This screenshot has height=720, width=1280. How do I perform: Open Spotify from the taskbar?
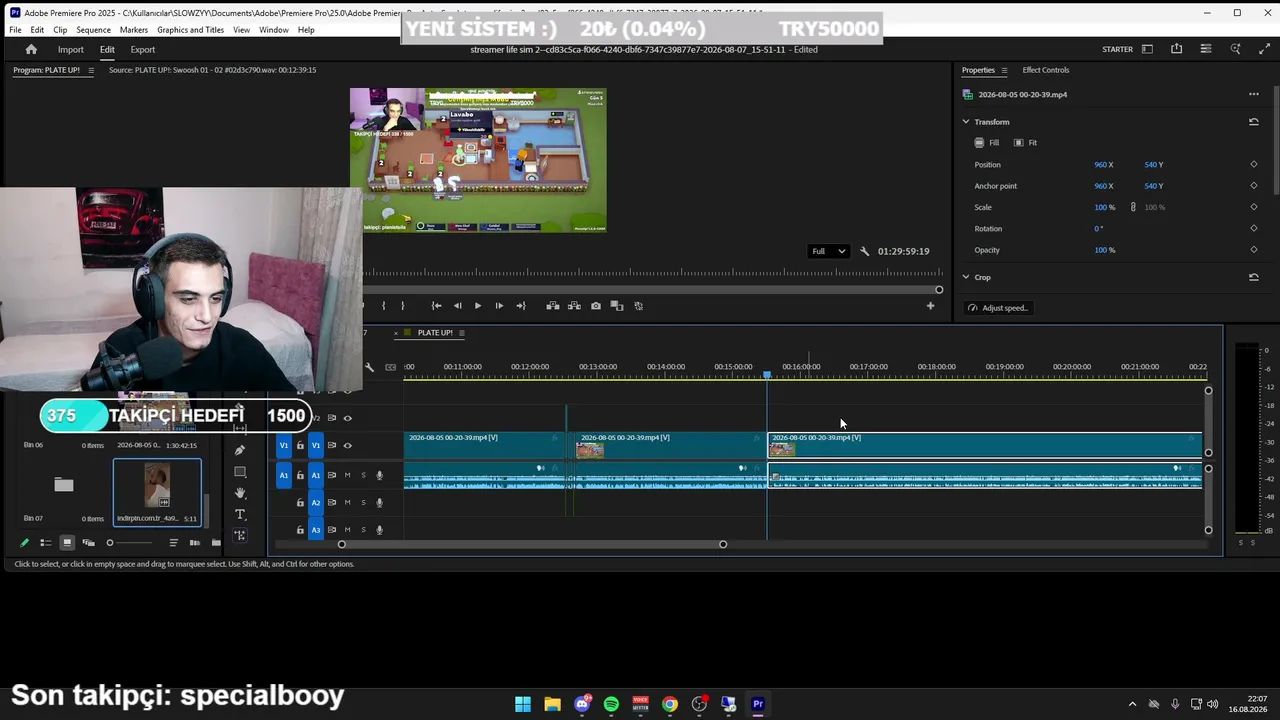pyautogui.click(x=611, y=704)
